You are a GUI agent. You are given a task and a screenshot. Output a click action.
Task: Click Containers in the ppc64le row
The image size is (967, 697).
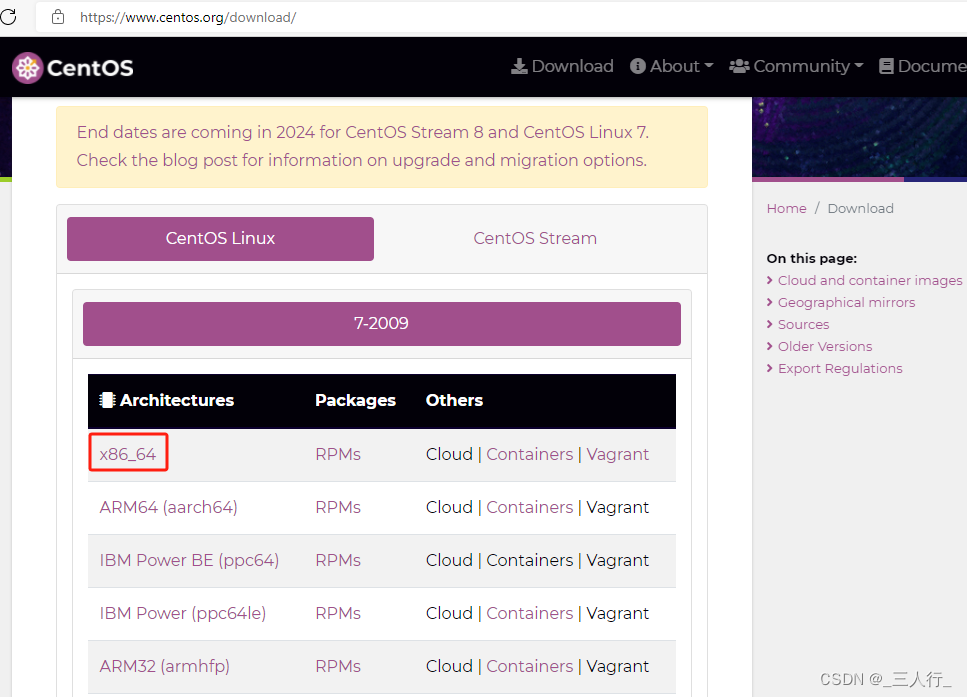click(530, 613)
